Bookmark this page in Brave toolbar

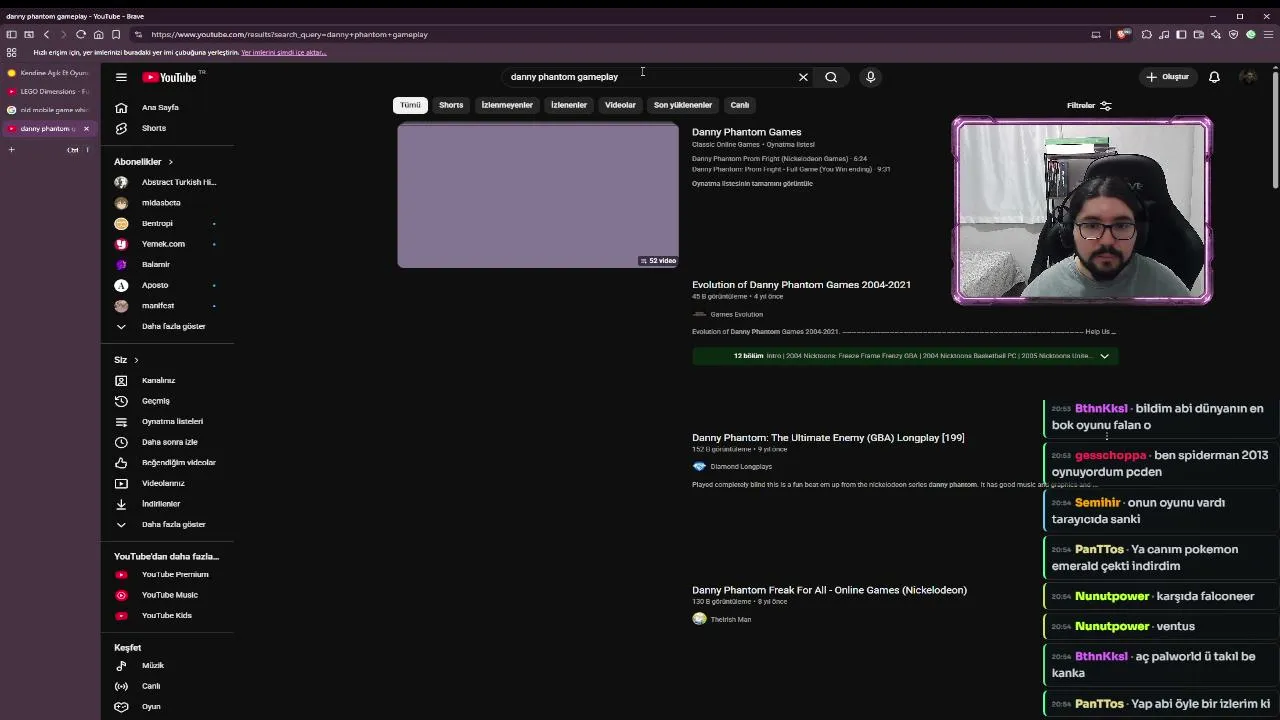pyautogui.click(x=116, y=34)
